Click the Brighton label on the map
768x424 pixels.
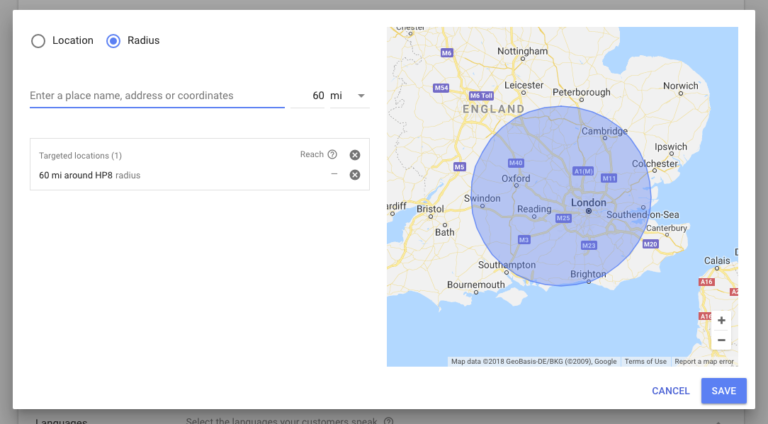(588, 274)
